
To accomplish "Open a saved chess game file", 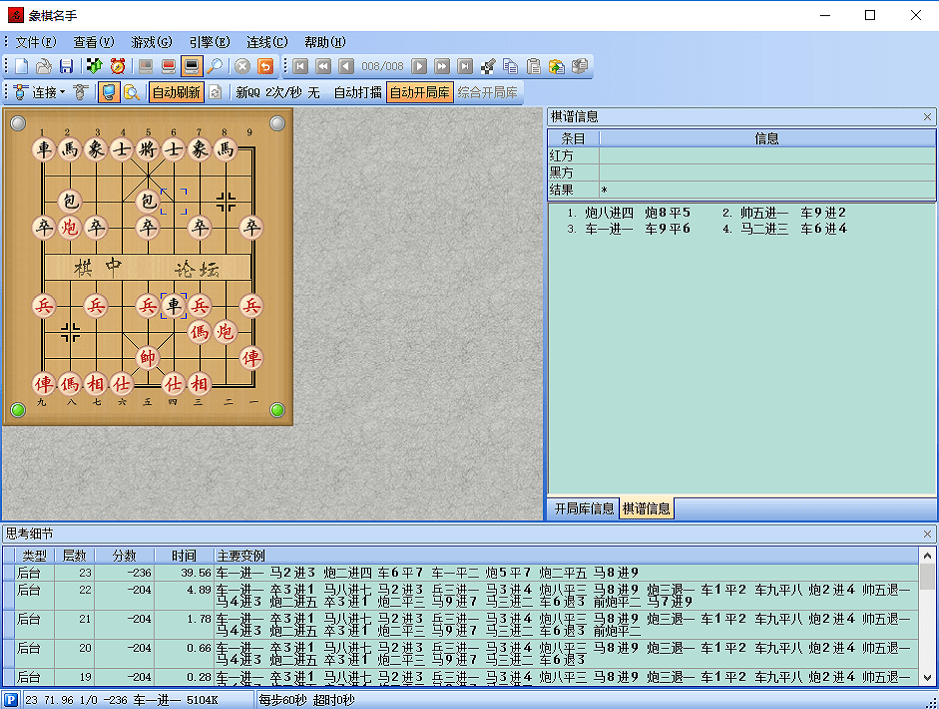I will (43, 66).
